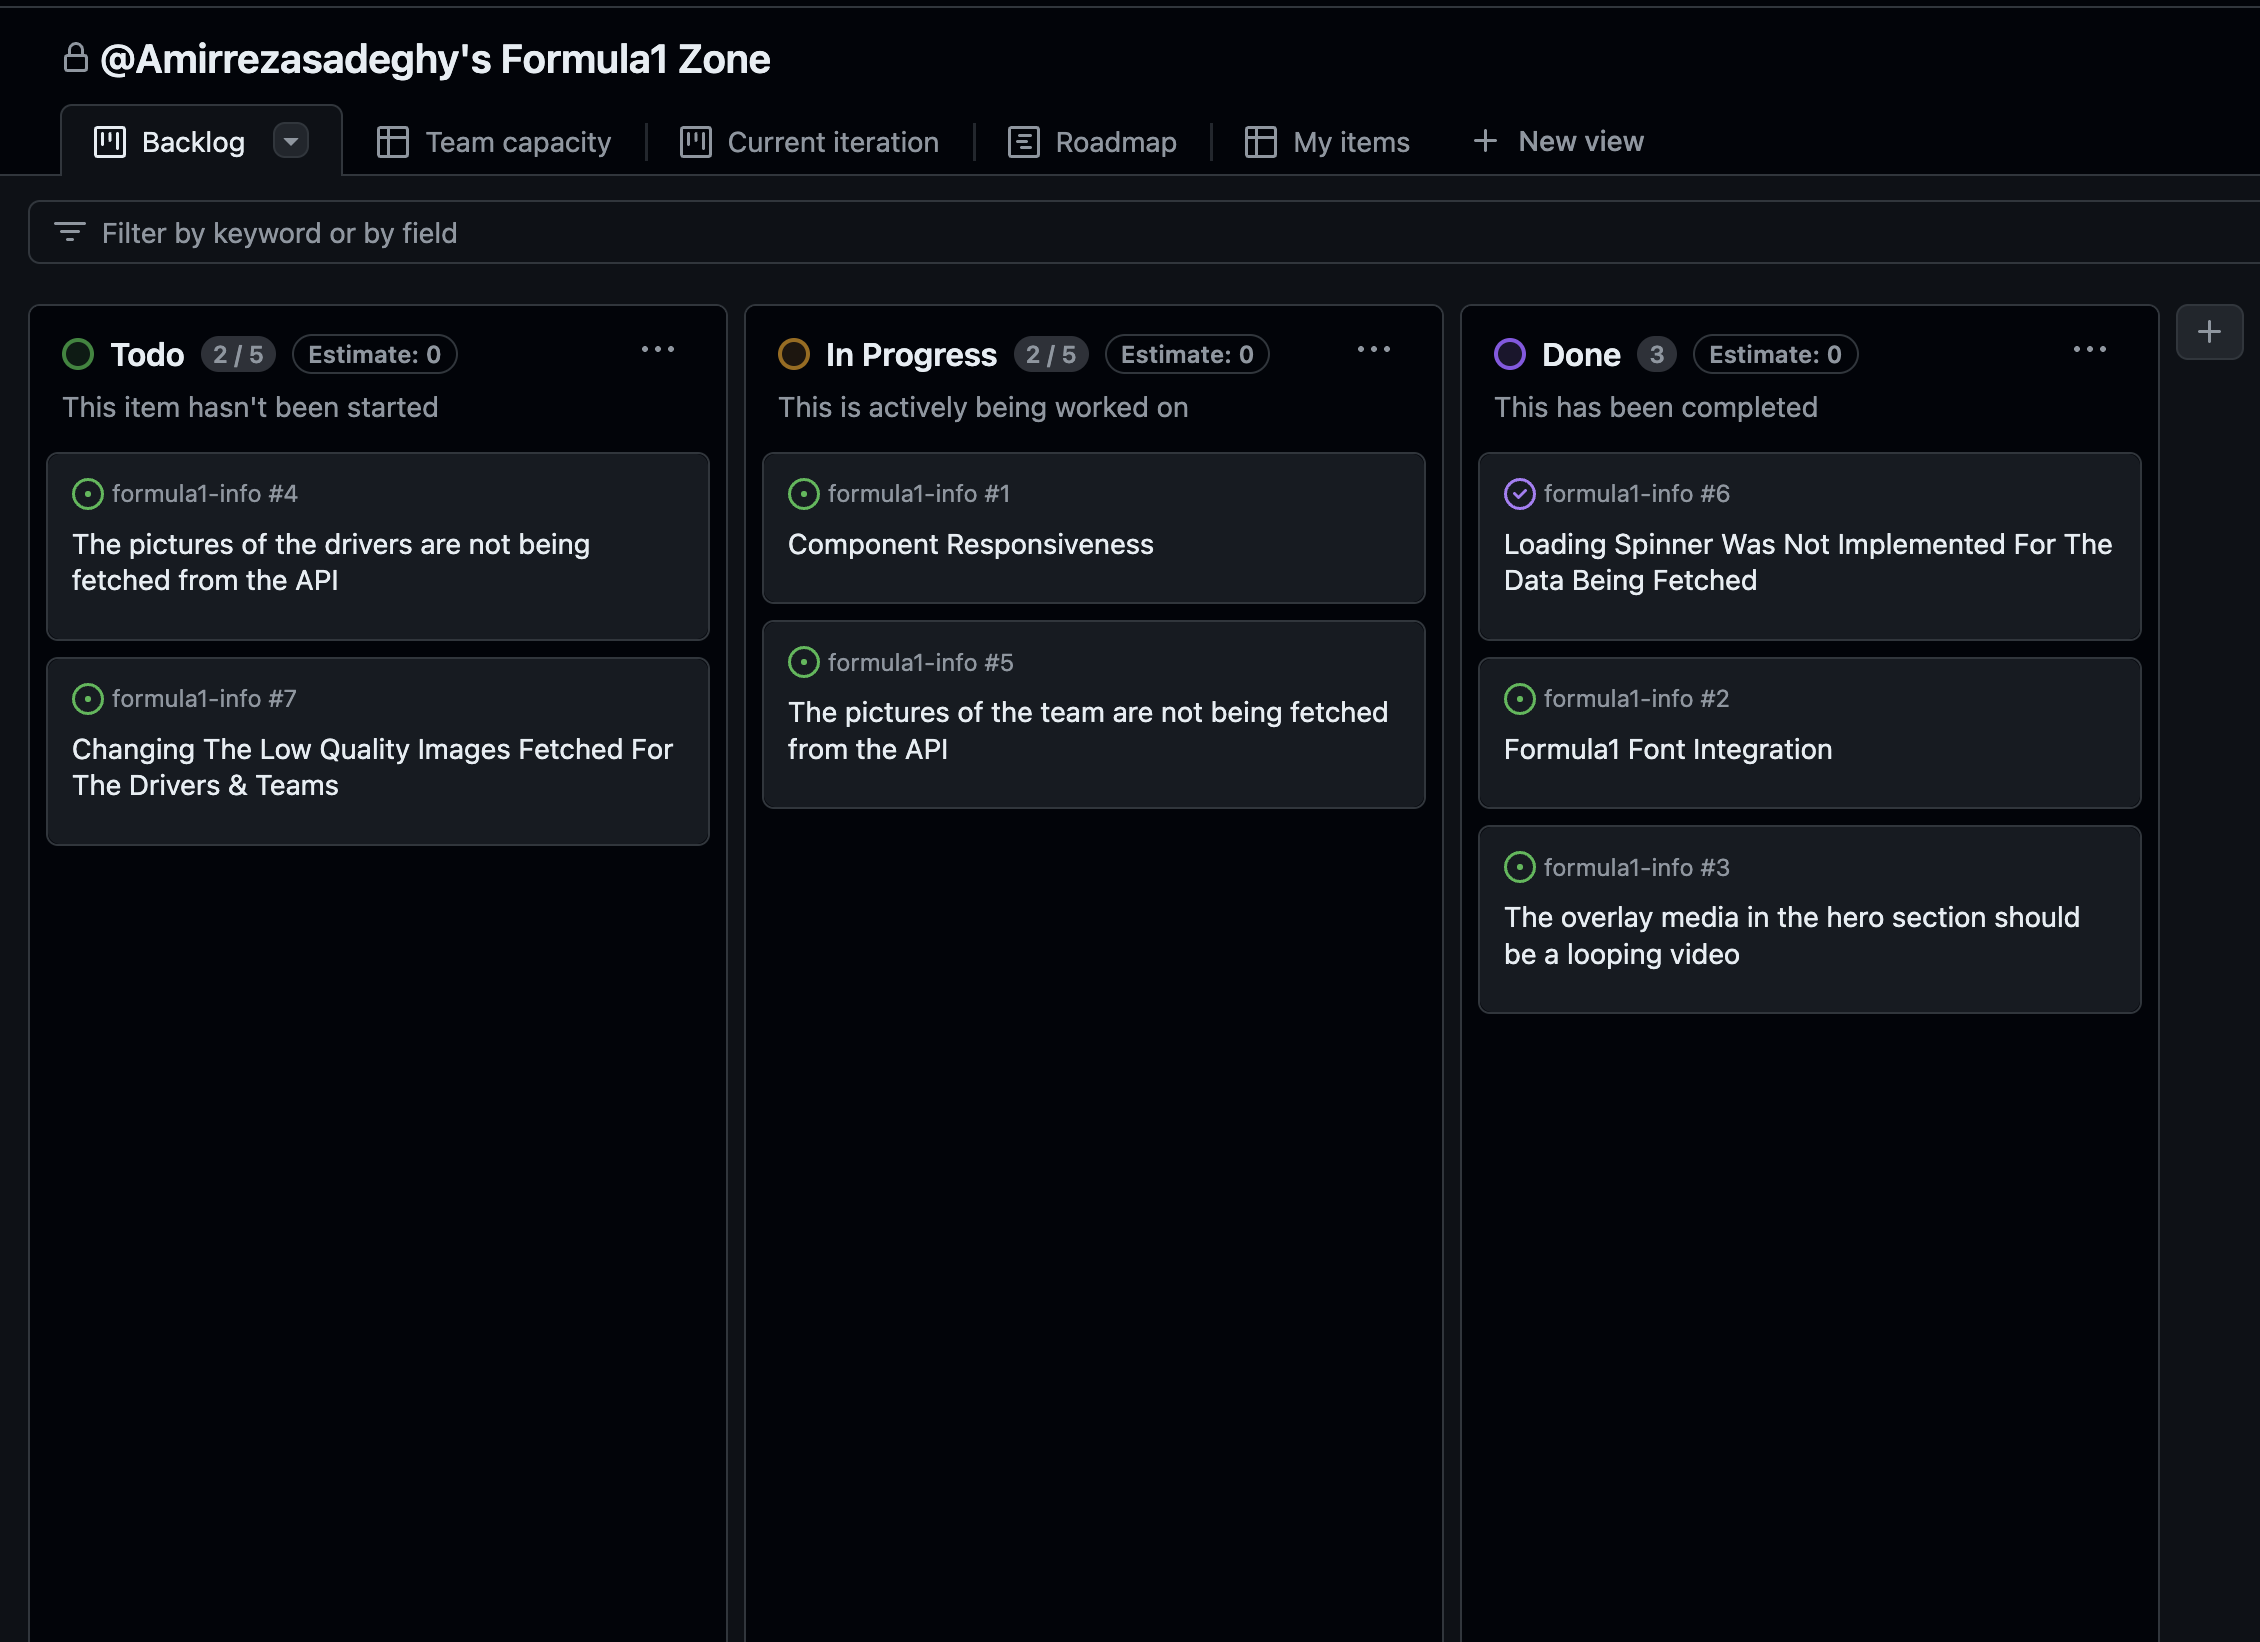Open Done column ellipsis menu

pos(2089,350)
